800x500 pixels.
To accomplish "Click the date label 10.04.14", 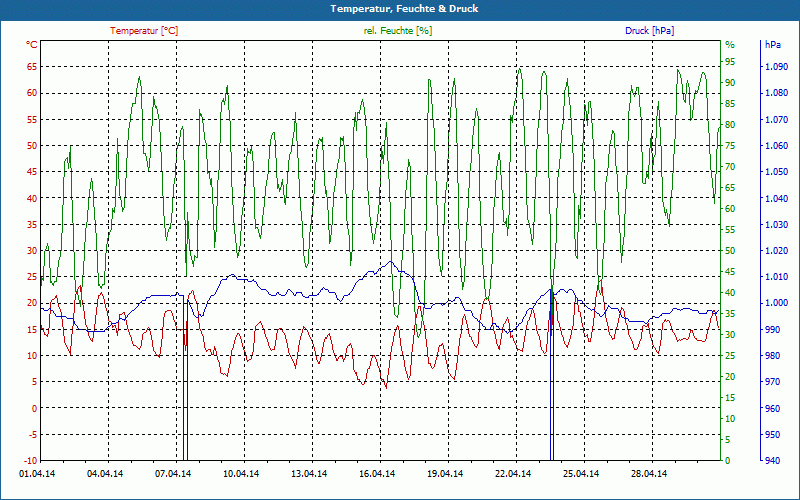I will click(241, 474).
